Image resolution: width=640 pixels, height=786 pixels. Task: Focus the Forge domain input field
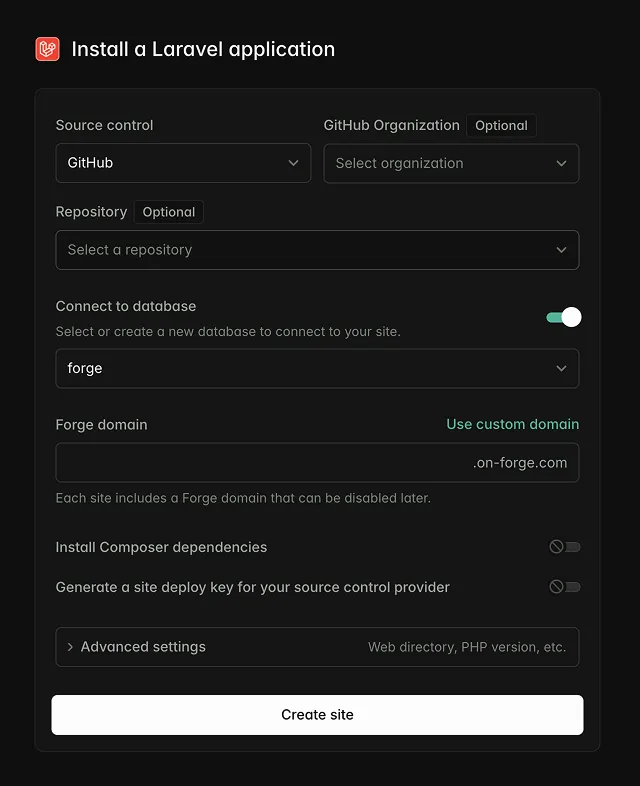tap(317, 462)
